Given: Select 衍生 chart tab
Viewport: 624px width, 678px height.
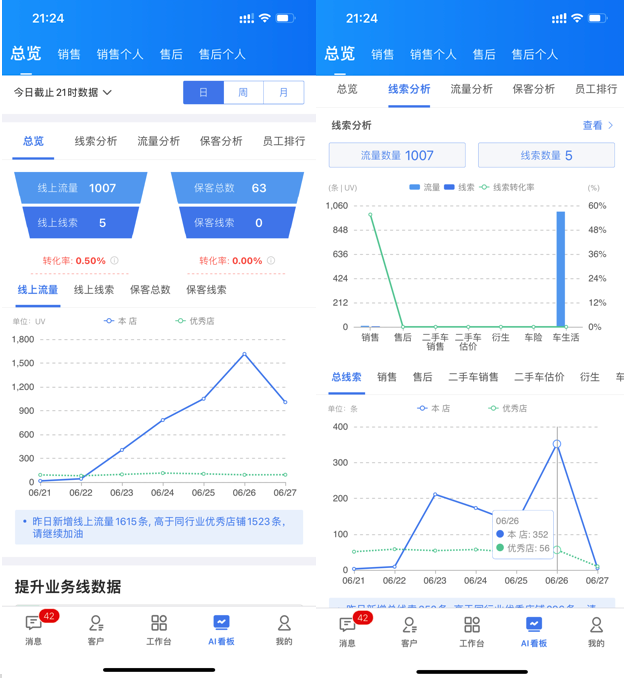Looking at the screenshot, I should (589, 377).
